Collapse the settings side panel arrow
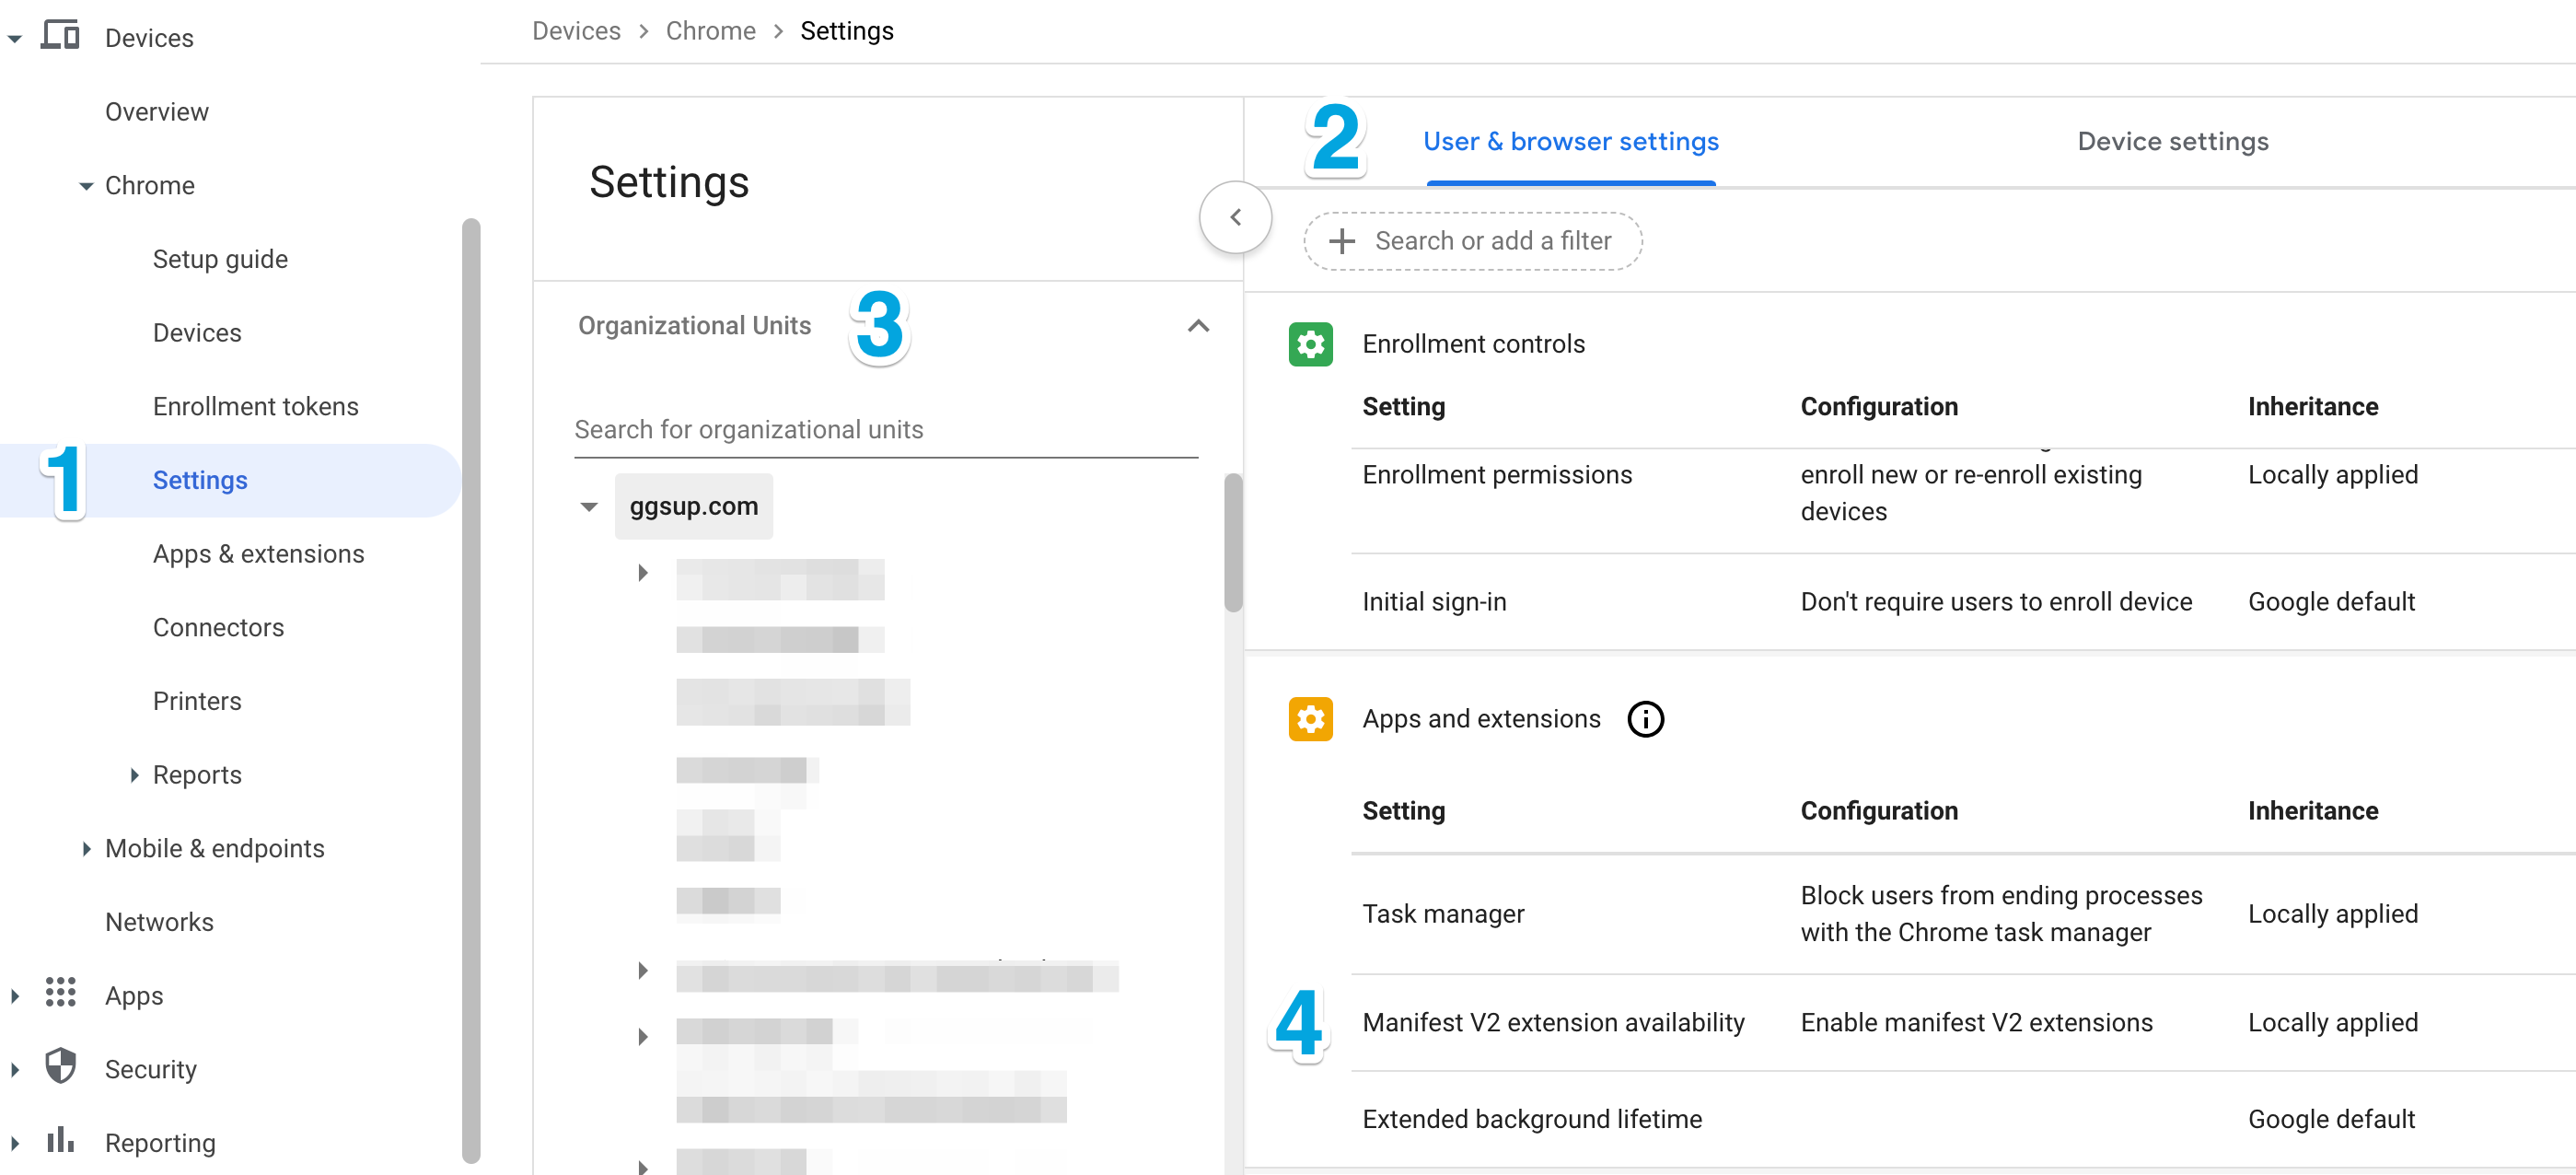This screenshot has width=2576, height=1175. pyautogui.click(x=1235, y=217)
